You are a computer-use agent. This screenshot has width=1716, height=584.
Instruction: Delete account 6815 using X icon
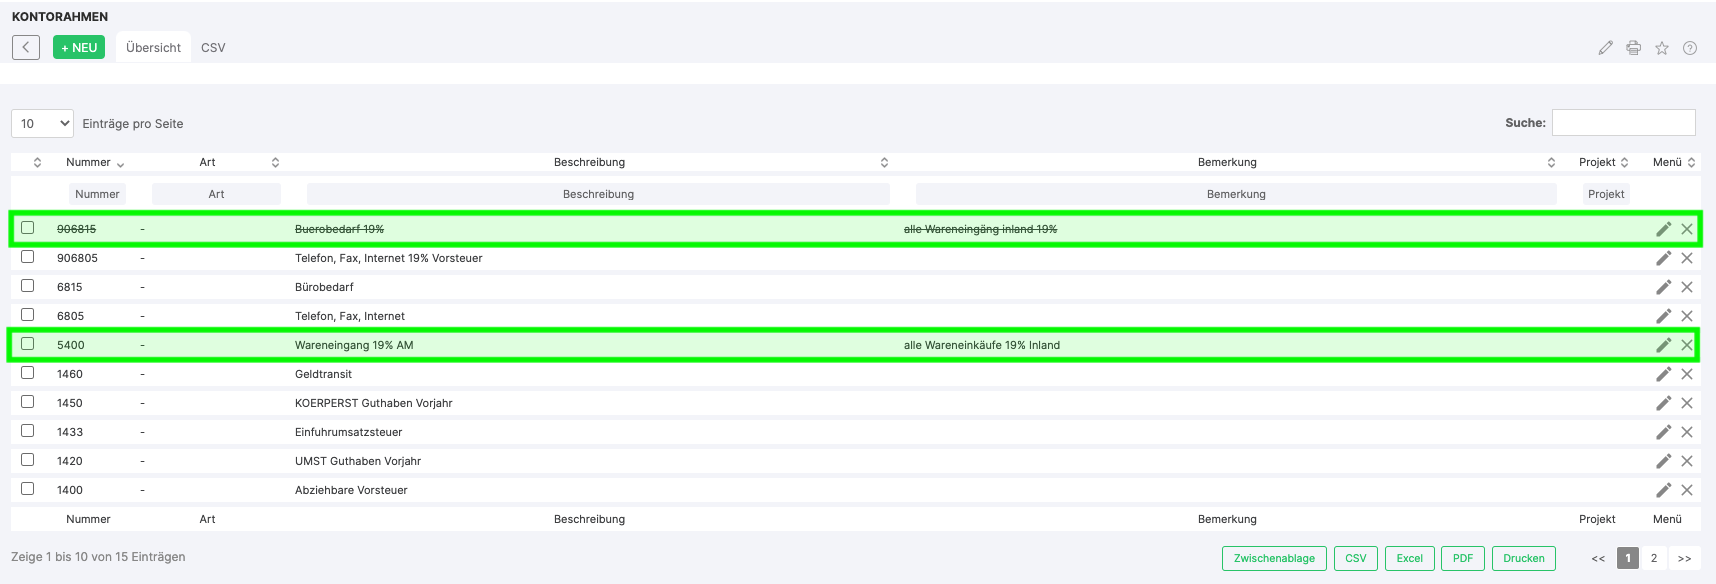(x=1686, y=287)
